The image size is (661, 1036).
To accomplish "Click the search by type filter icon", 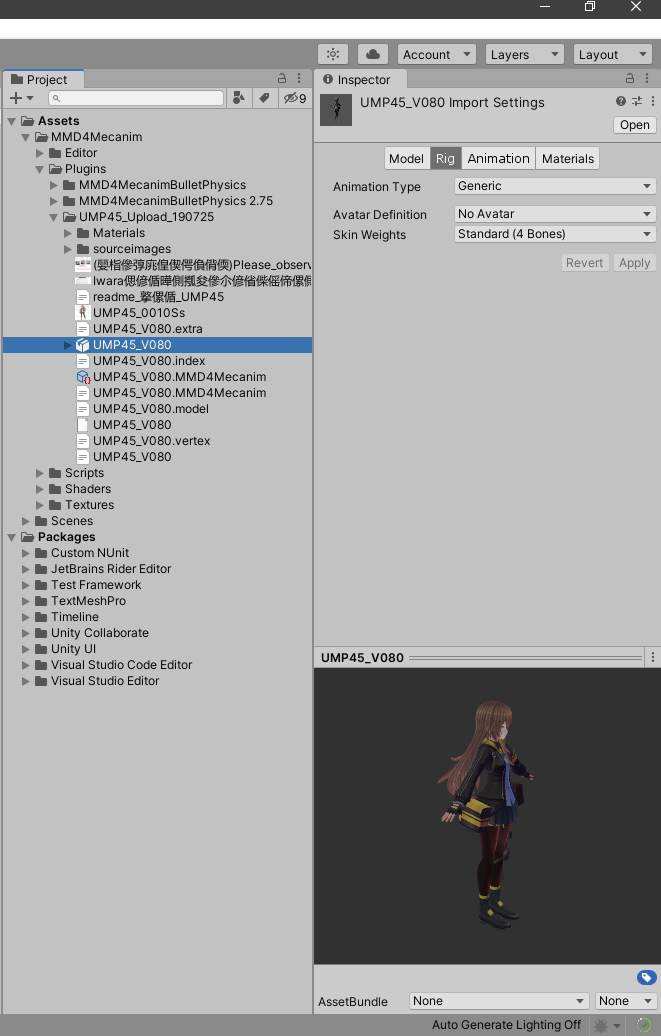I will tap(239, 98).
